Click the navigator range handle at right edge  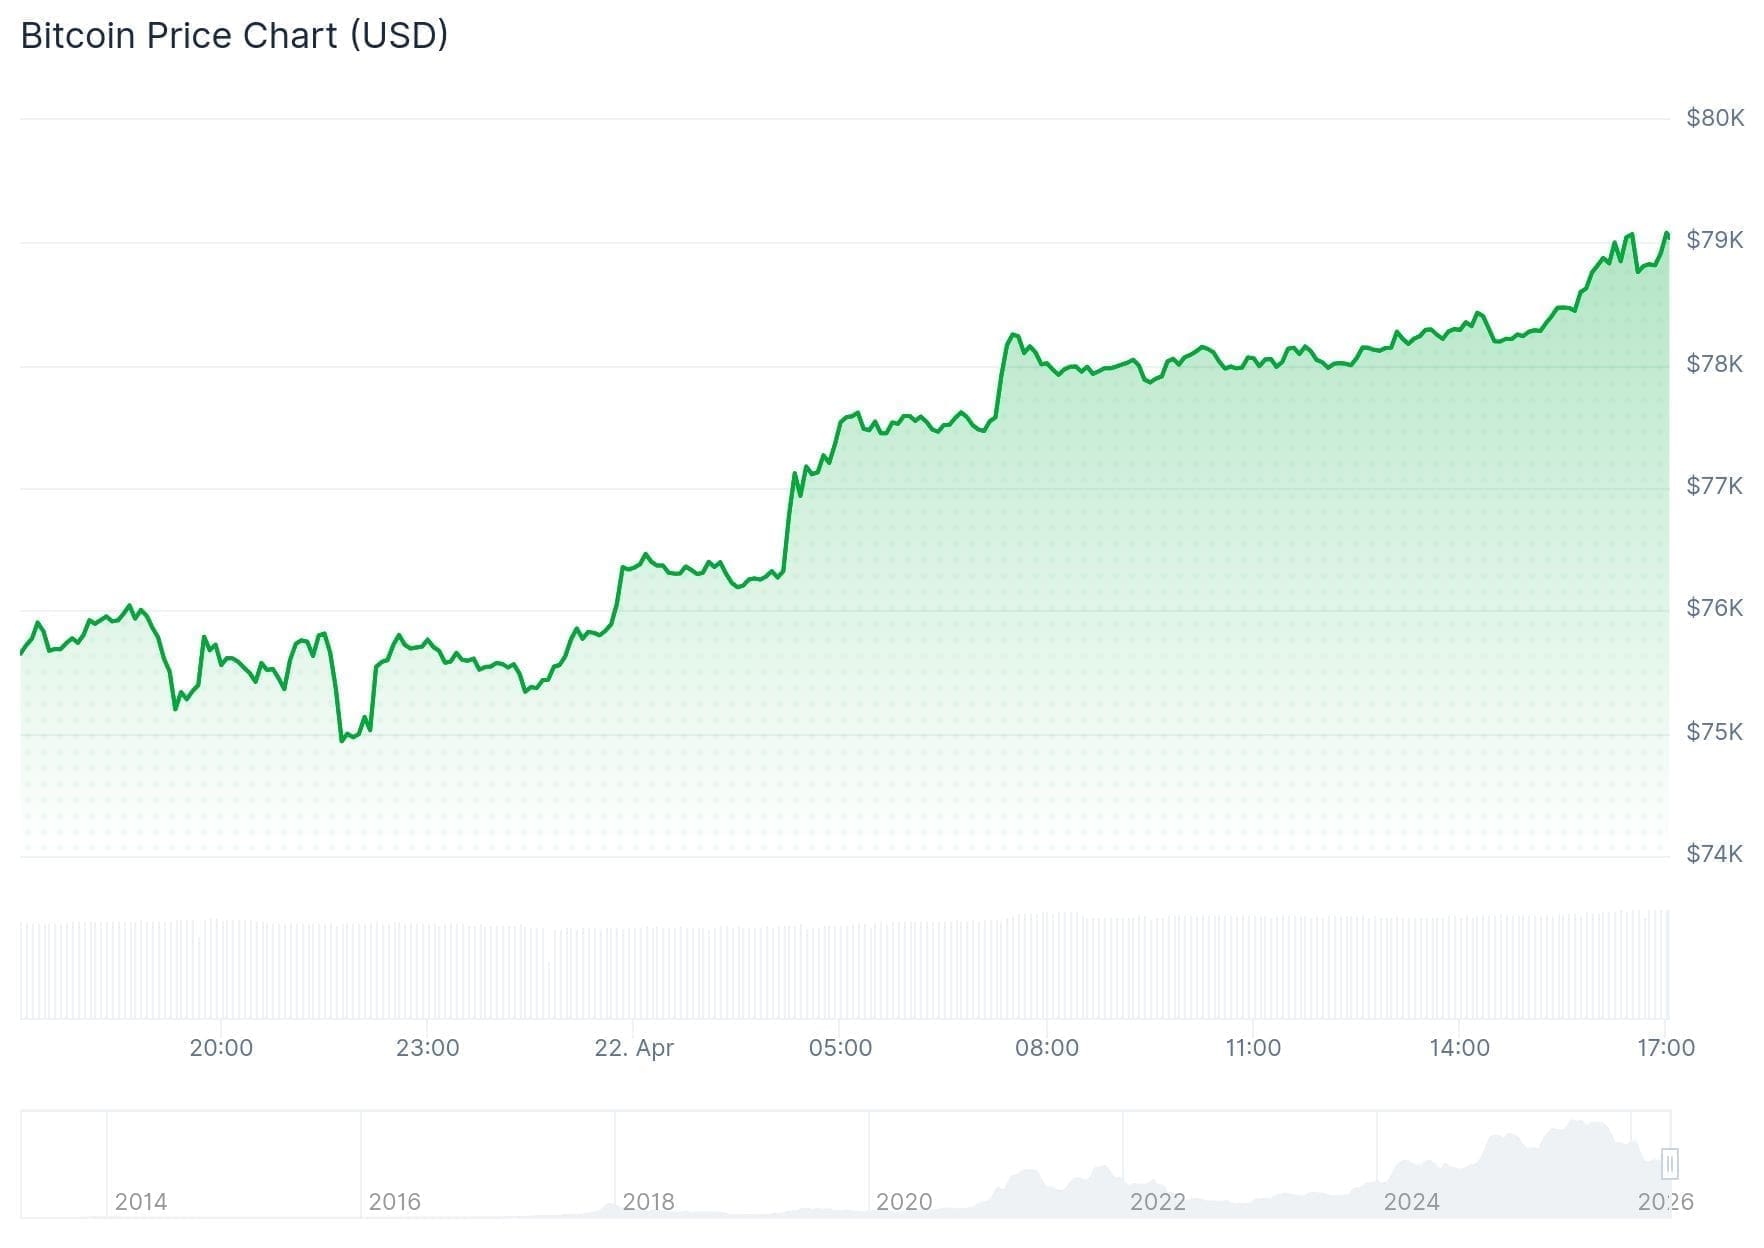1669,1163
